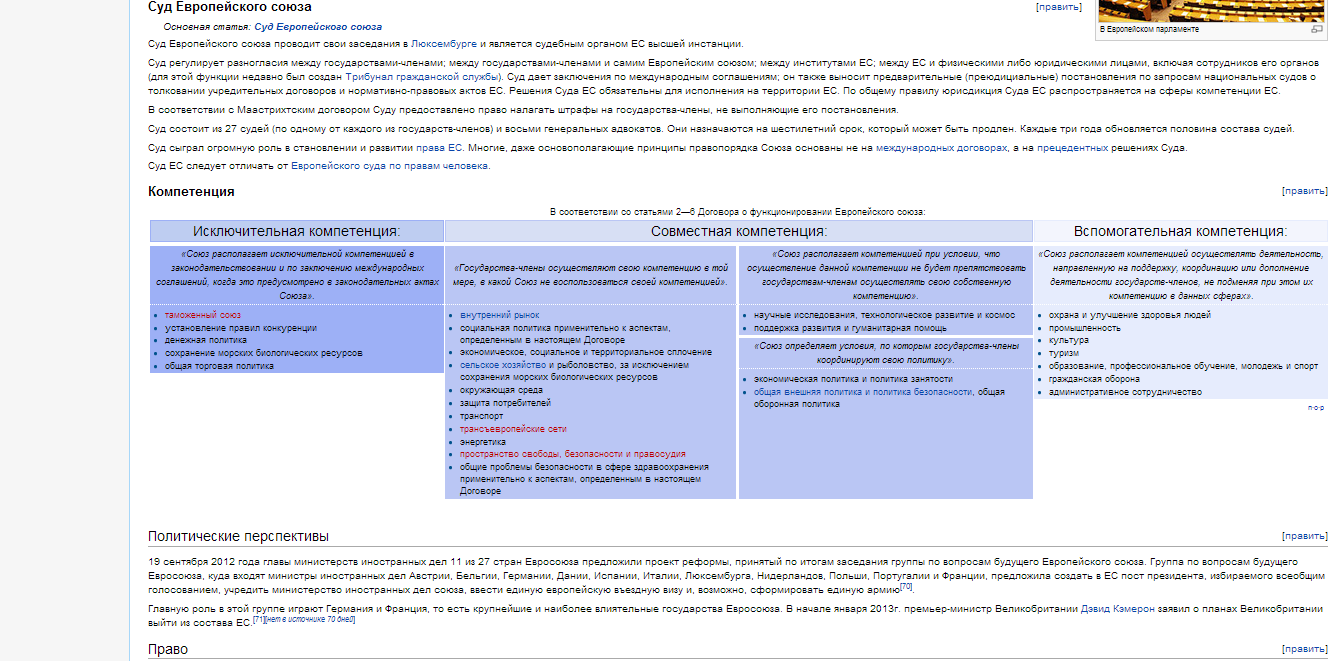Click 'поддержка развития и гуманитарная помощь' item

[851, 328]
